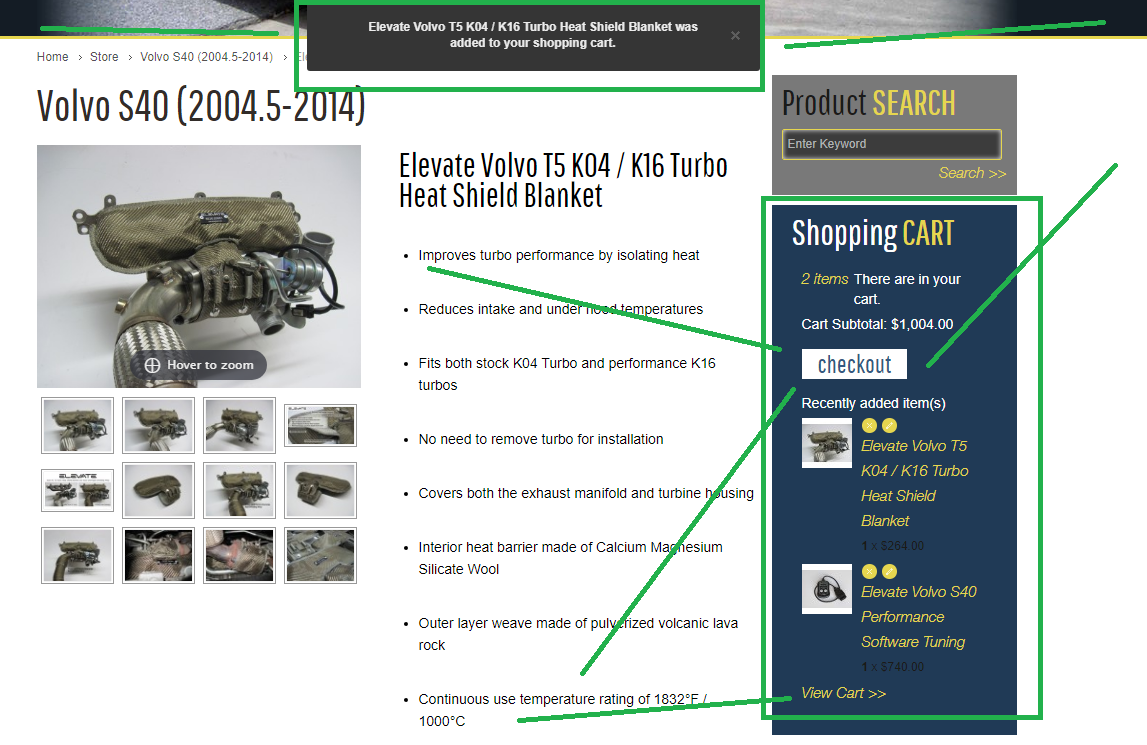Viewport: 1147px width, 745px height.
Task: Click the tuning handheld device thumbnail in cart
Action: point(827,588)
